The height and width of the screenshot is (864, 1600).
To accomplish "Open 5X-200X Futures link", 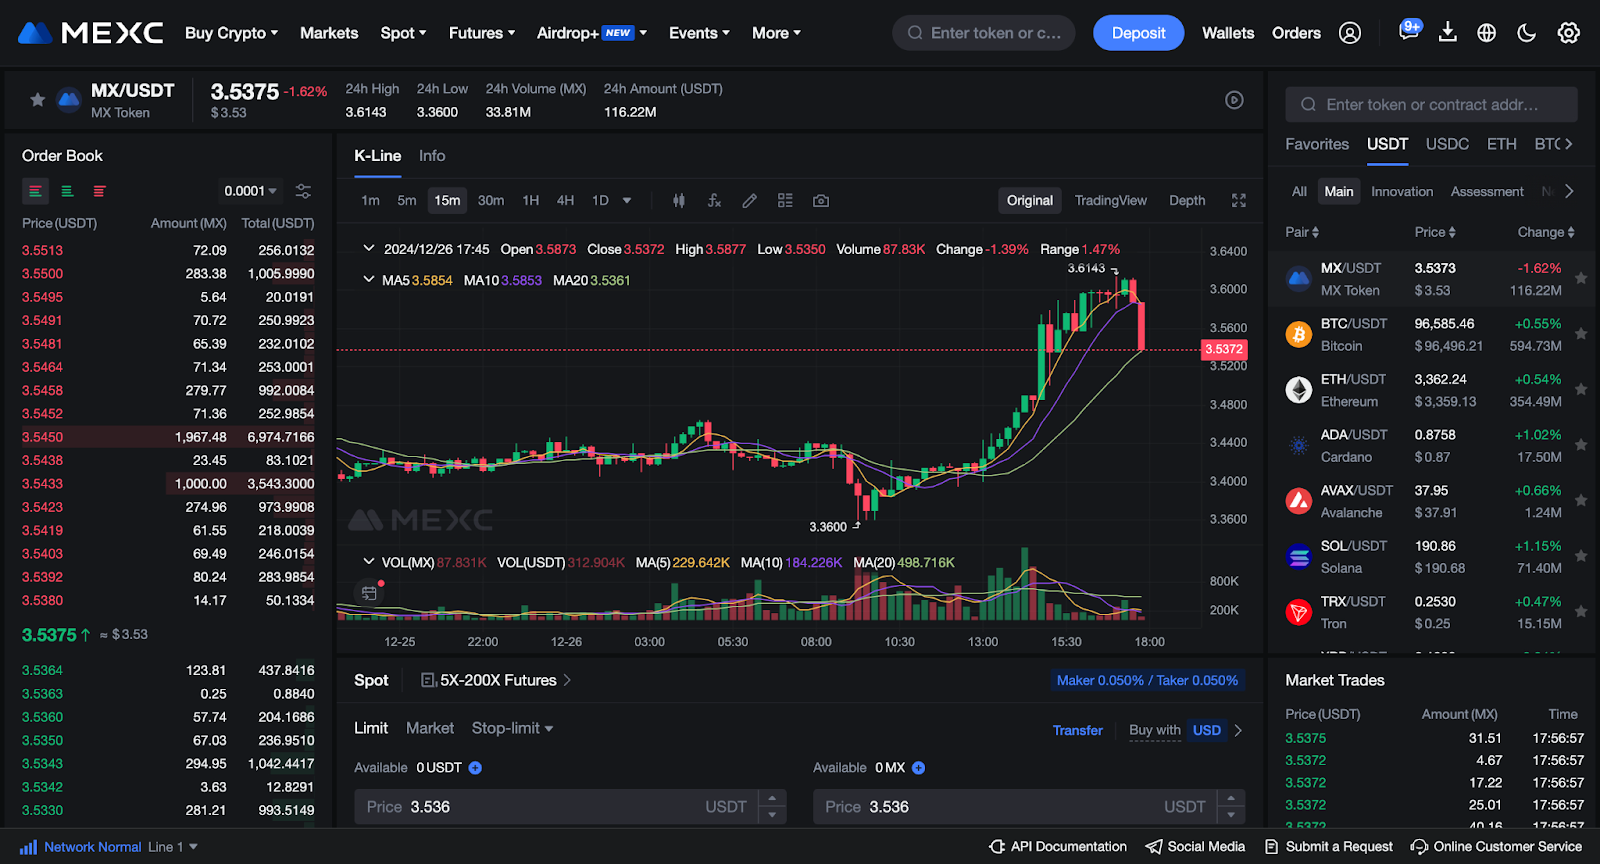I will pos(497,680).
